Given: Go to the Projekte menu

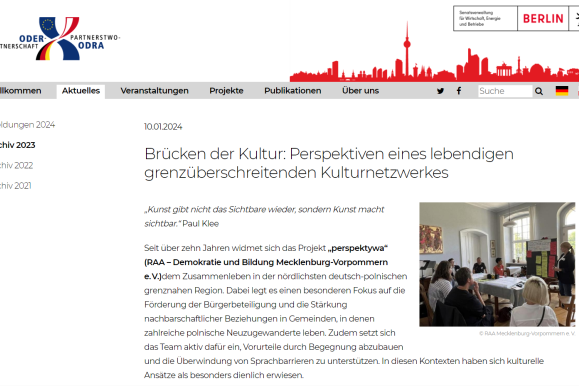Looking at the screenshot, I should pos(226,91).
